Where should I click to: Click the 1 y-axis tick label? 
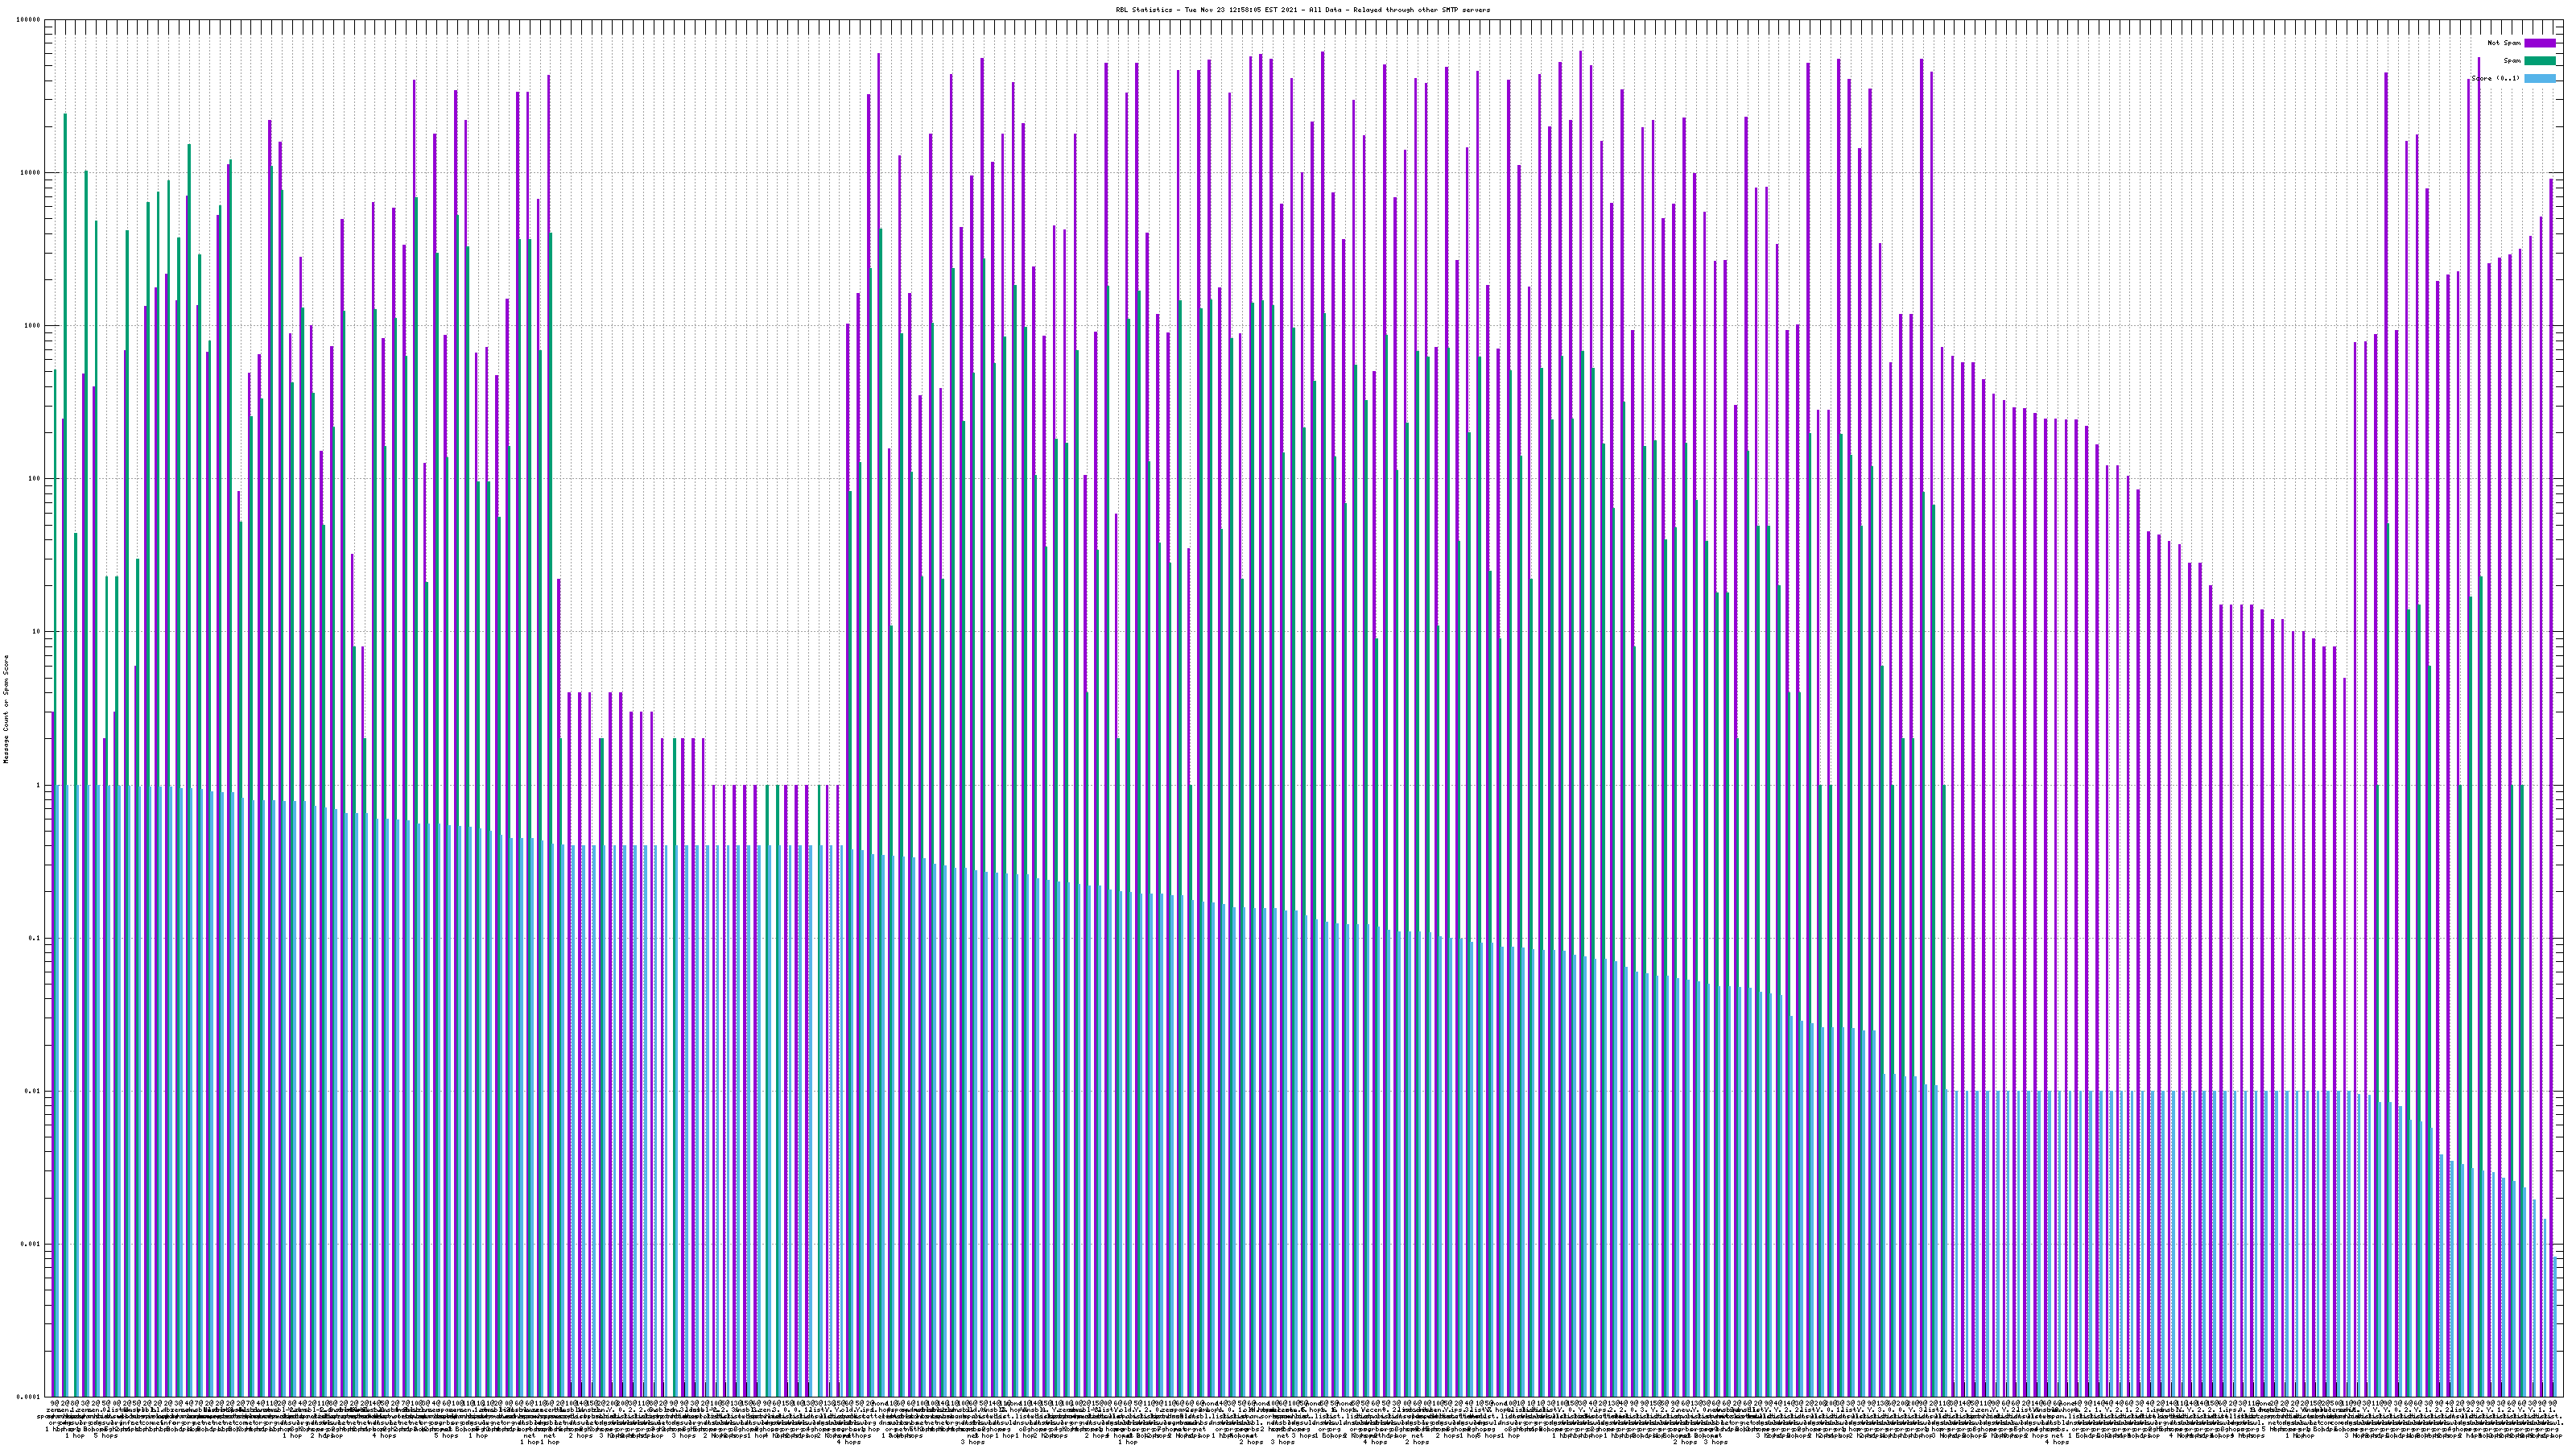coord(39,785)
